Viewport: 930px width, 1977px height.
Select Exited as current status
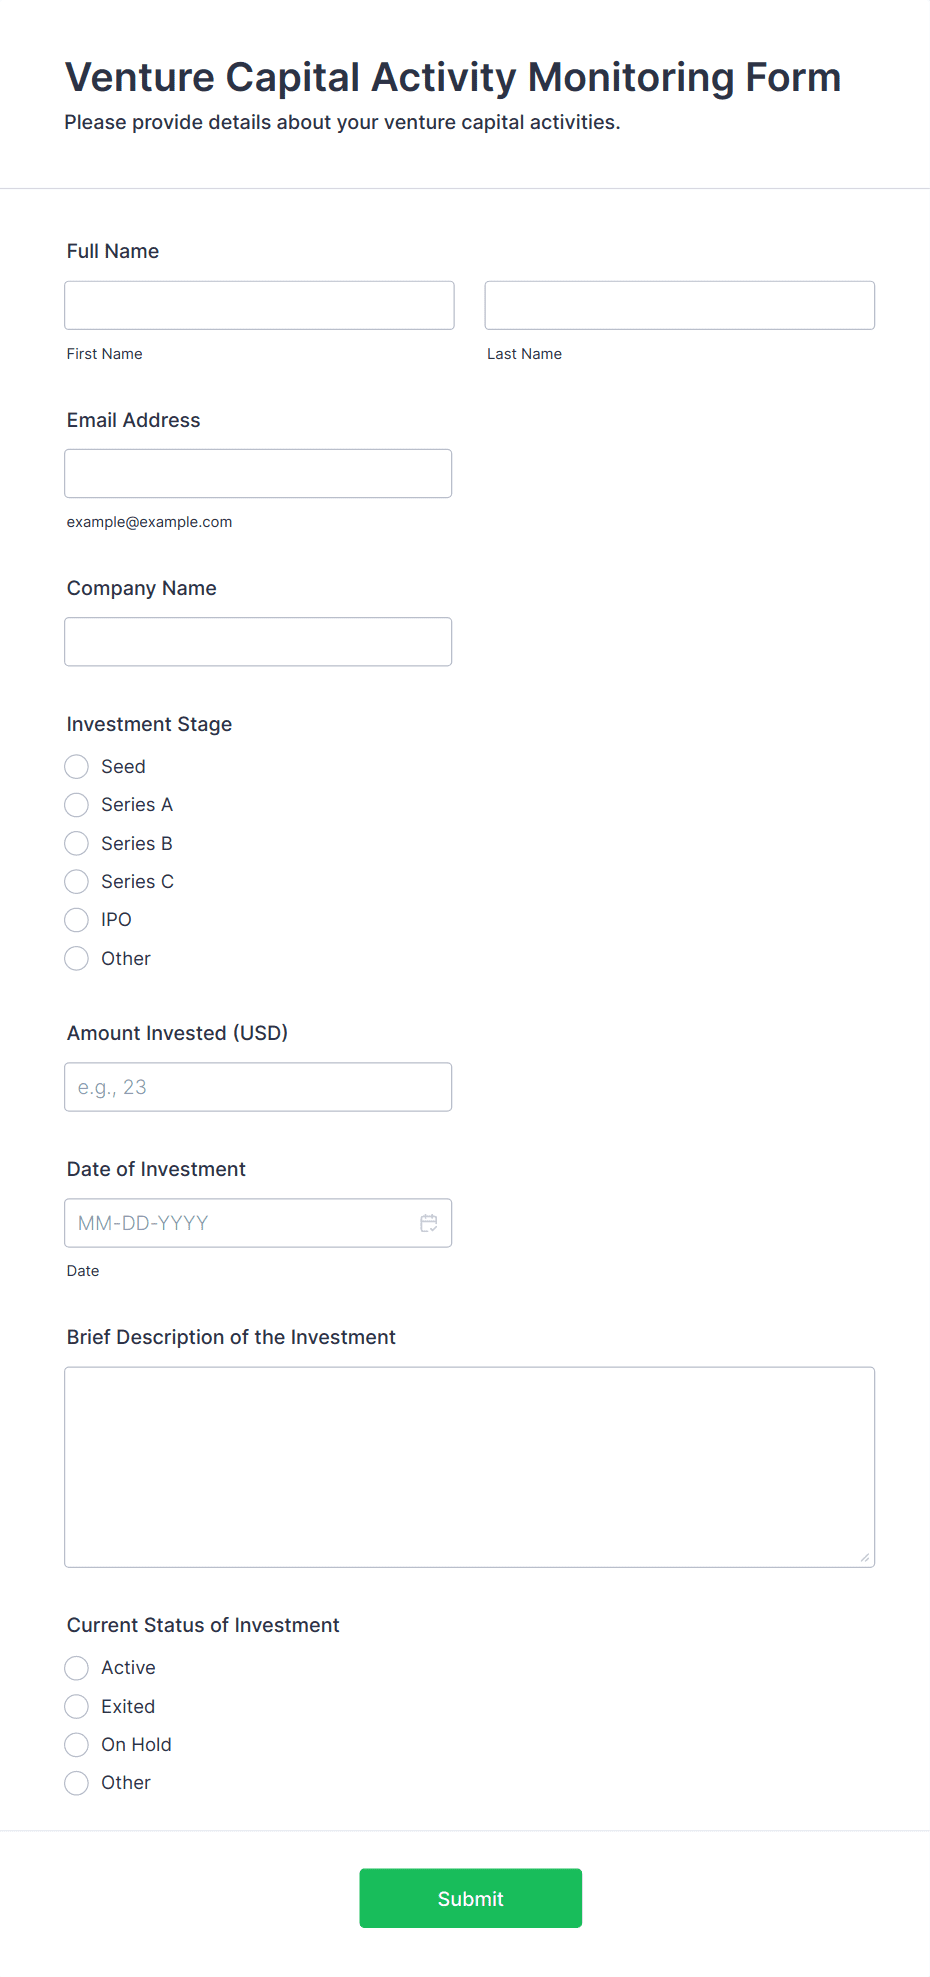click(x=77, y=1707)
